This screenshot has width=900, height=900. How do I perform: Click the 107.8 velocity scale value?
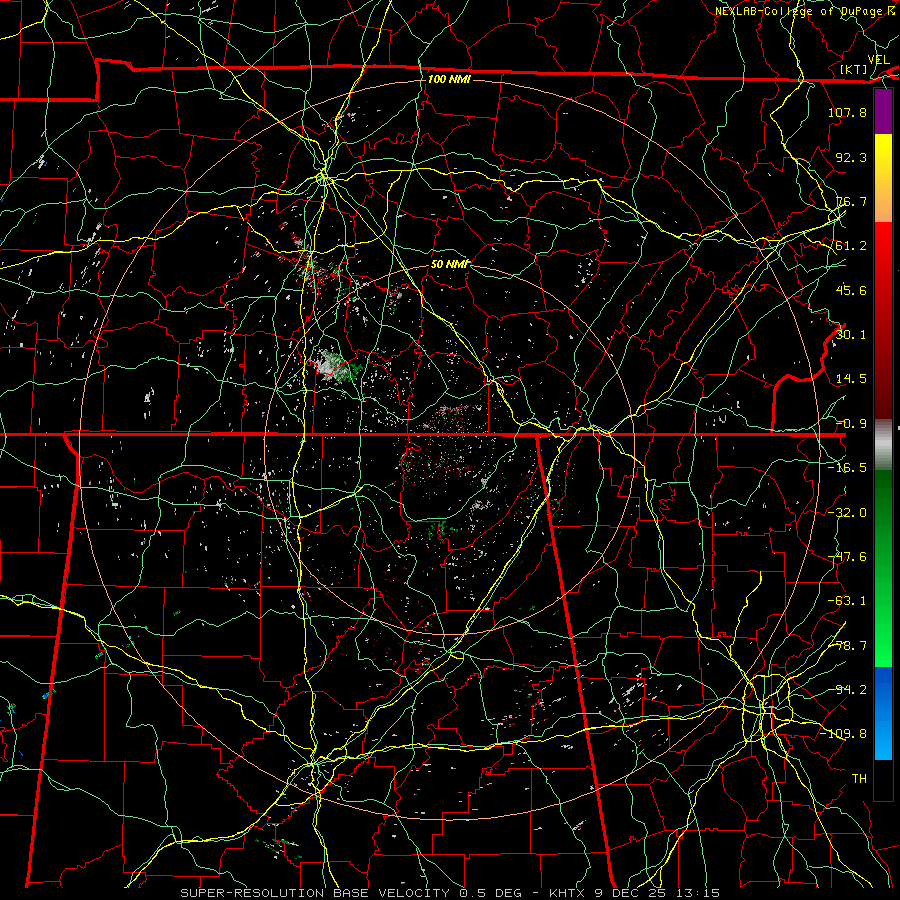[847, 112]
